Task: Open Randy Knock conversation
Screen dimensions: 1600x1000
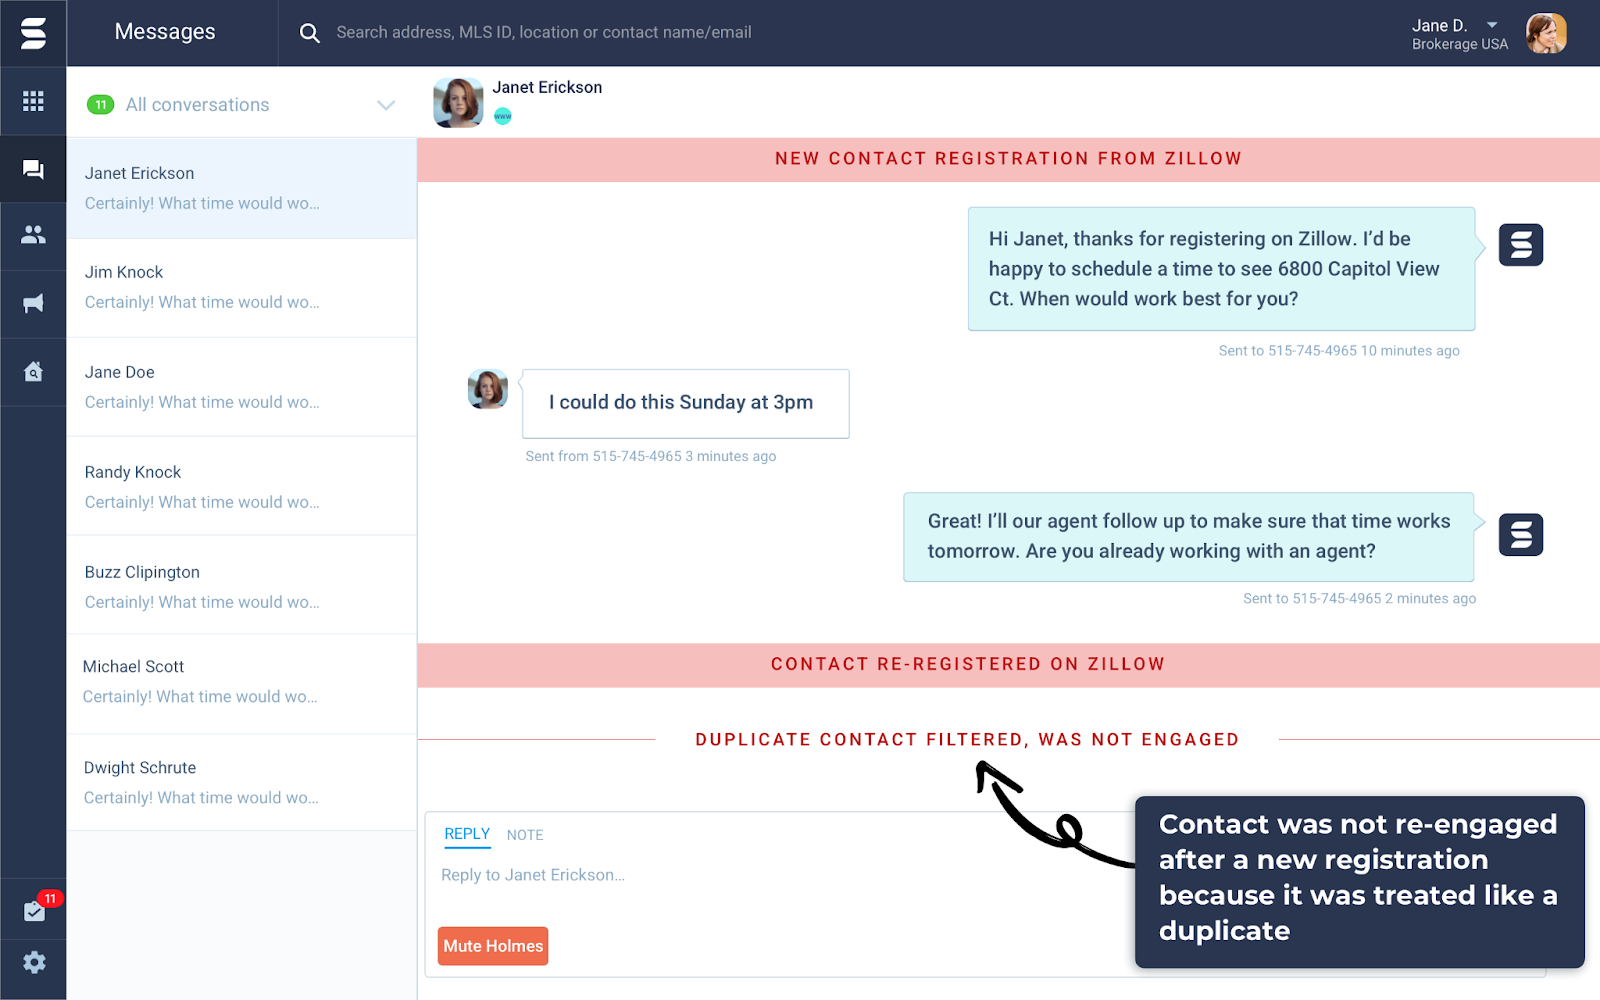Action: pyautogui.click(x=241, y=487)
